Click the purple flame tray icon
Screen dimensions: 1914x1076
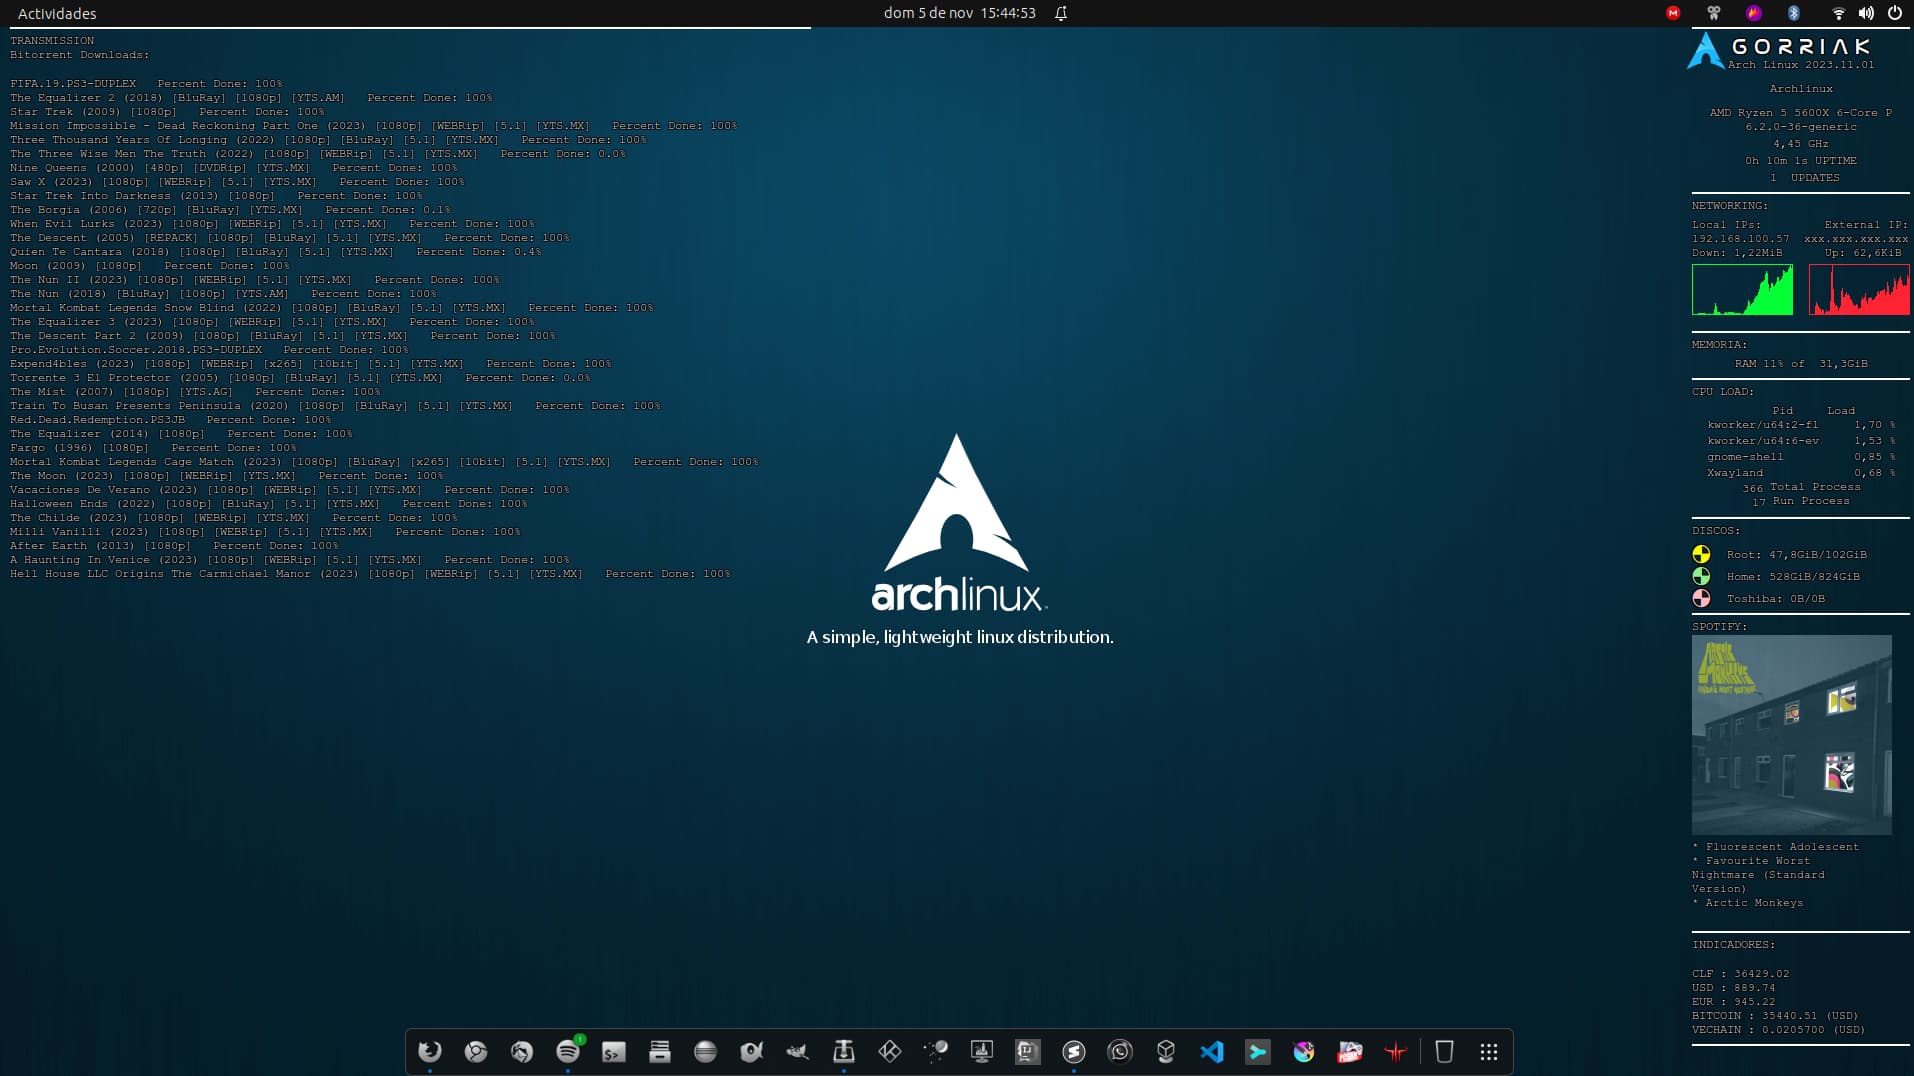[1753, 13]
